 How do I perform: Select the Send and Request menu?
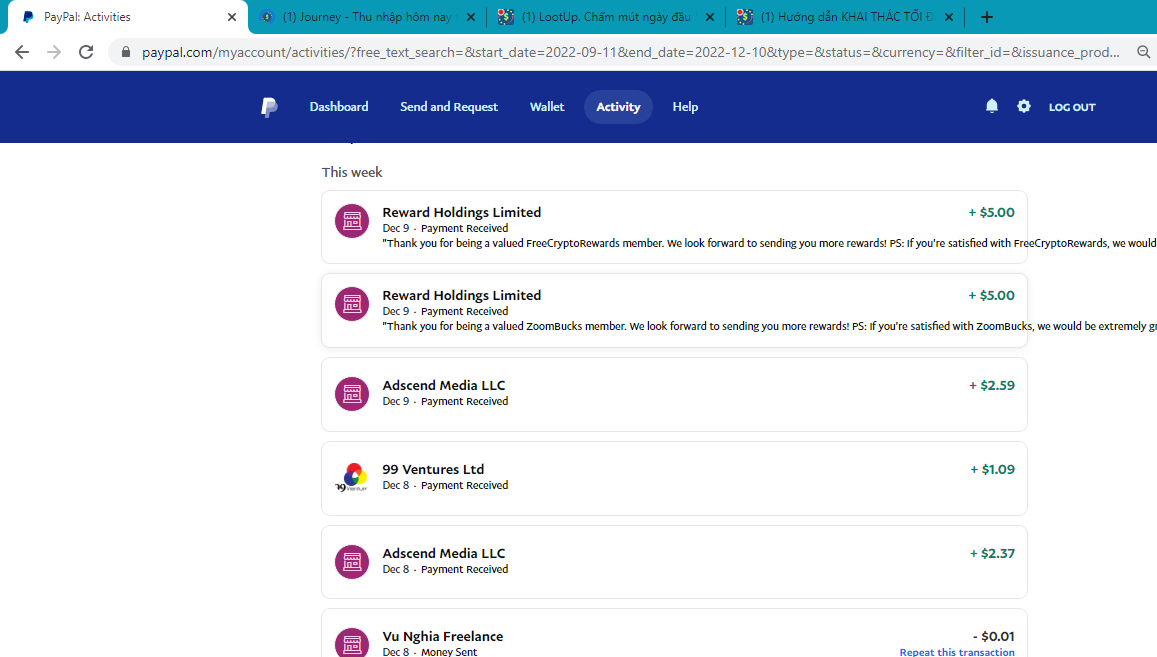(448, 107)
